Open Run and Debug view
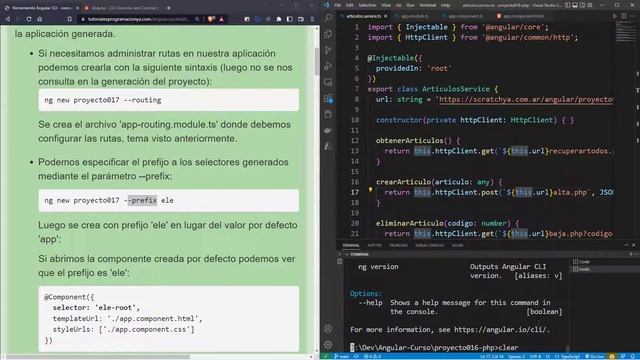This screenshot has width=640, height=360. (x=328, y=66)
